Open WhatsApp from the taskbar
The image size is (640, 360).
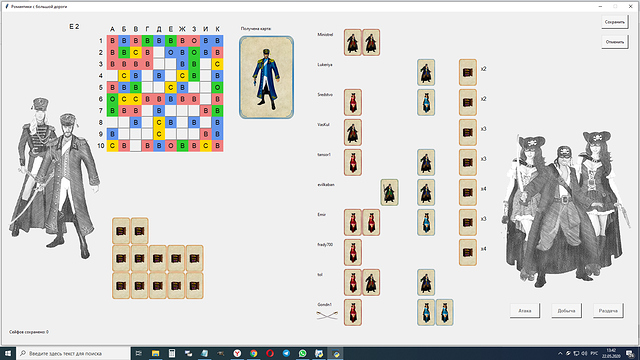(x=302, y=353)
